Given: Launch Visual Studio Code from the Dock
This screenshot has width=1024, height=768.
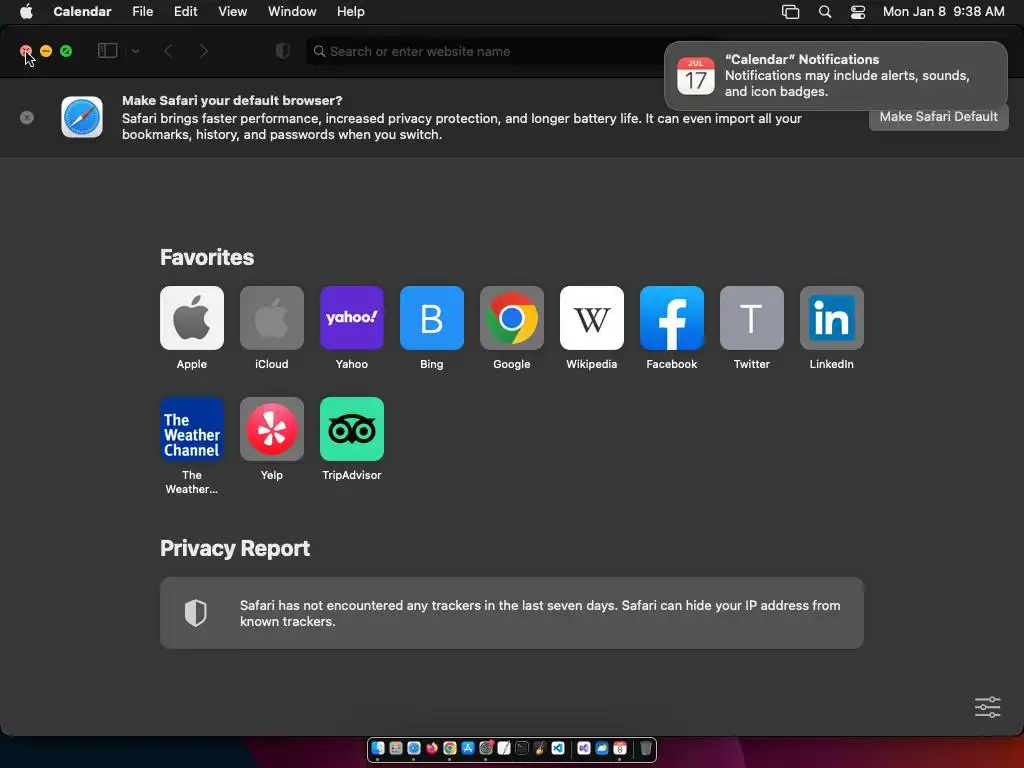Looking at the screenshot, I should point(558,748).
